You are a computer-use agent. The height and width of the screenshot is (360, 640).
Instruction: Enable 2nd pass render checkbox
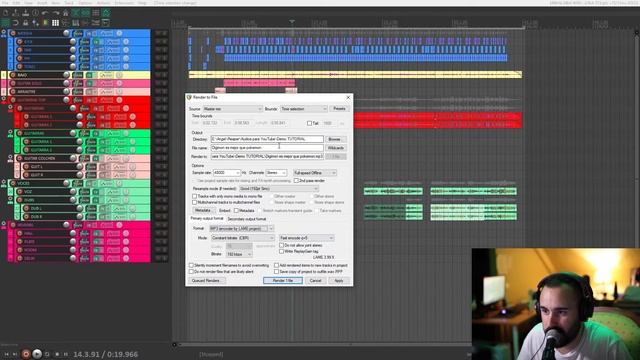click(x=296, y=180)
